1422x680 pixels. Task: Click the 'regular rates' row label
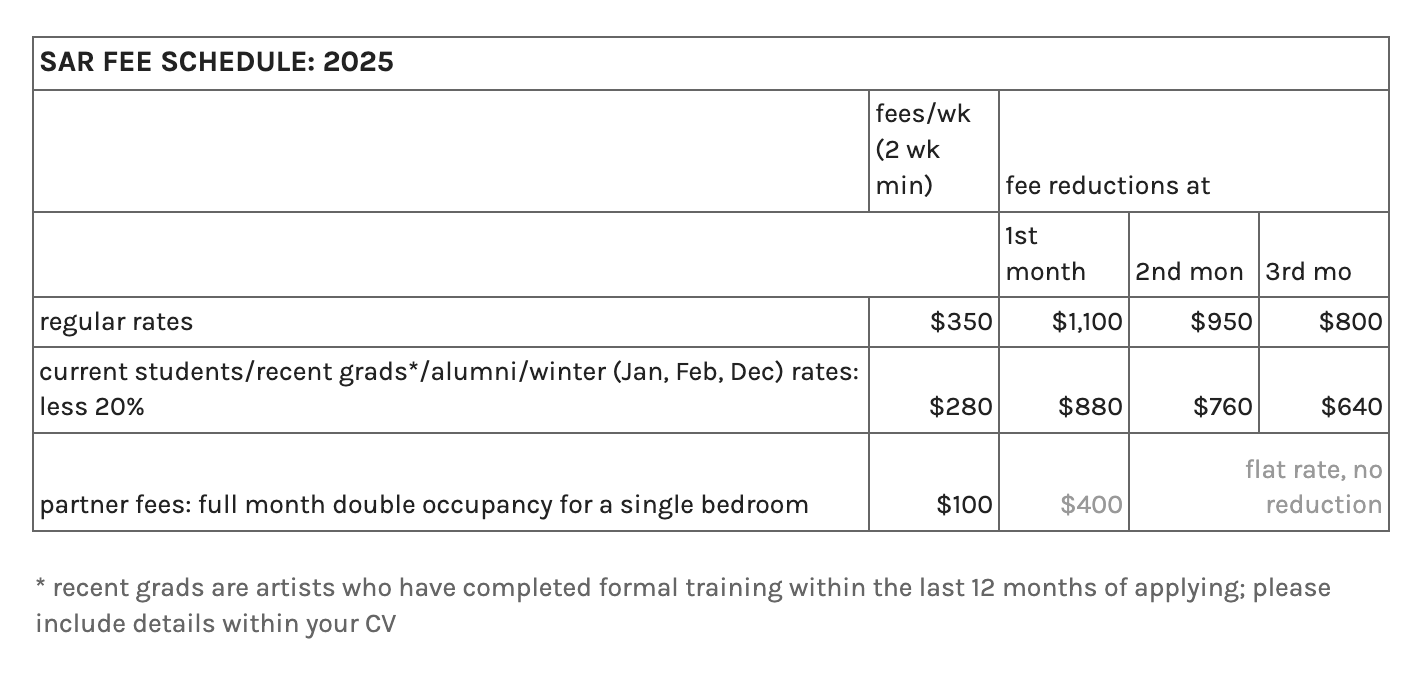(x=116, y=322)
